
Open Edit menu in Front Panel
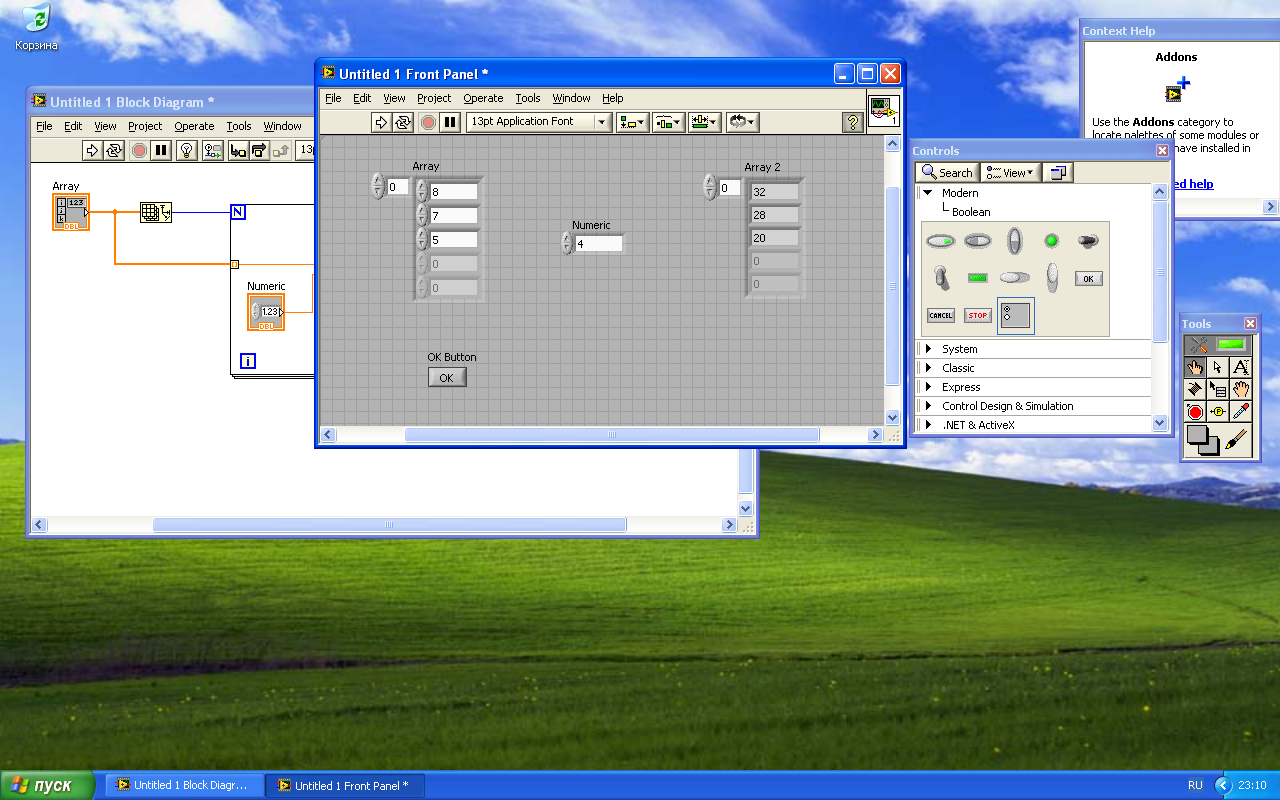pos(362,98)
